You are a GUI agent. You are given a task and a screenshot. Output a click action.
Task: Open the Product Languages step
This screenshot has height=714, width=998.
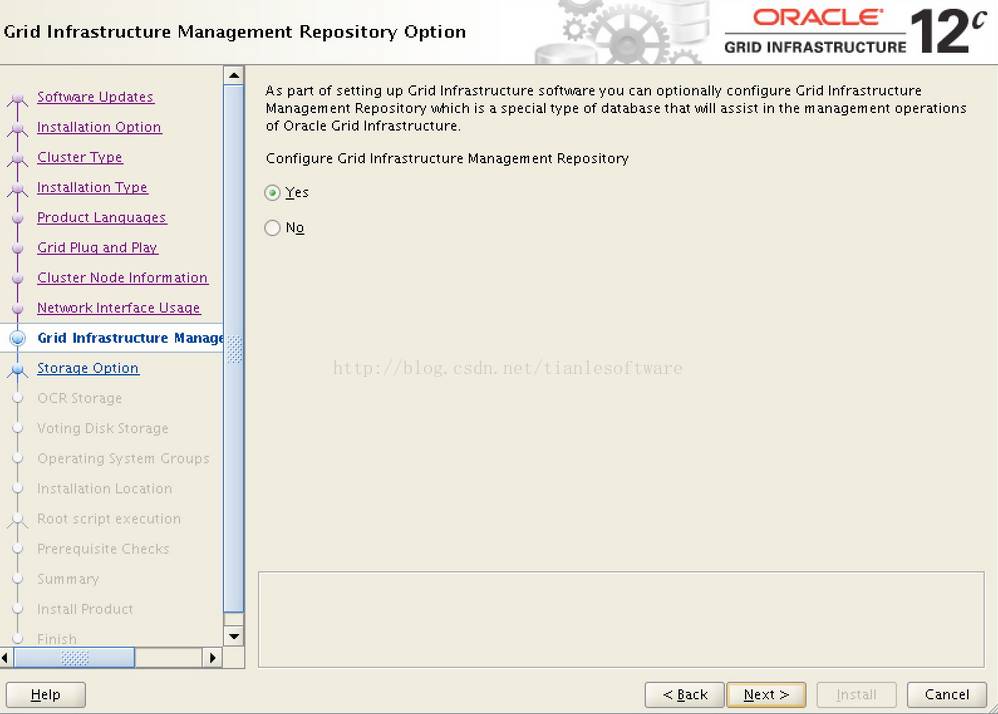click(x=102, y=218)
